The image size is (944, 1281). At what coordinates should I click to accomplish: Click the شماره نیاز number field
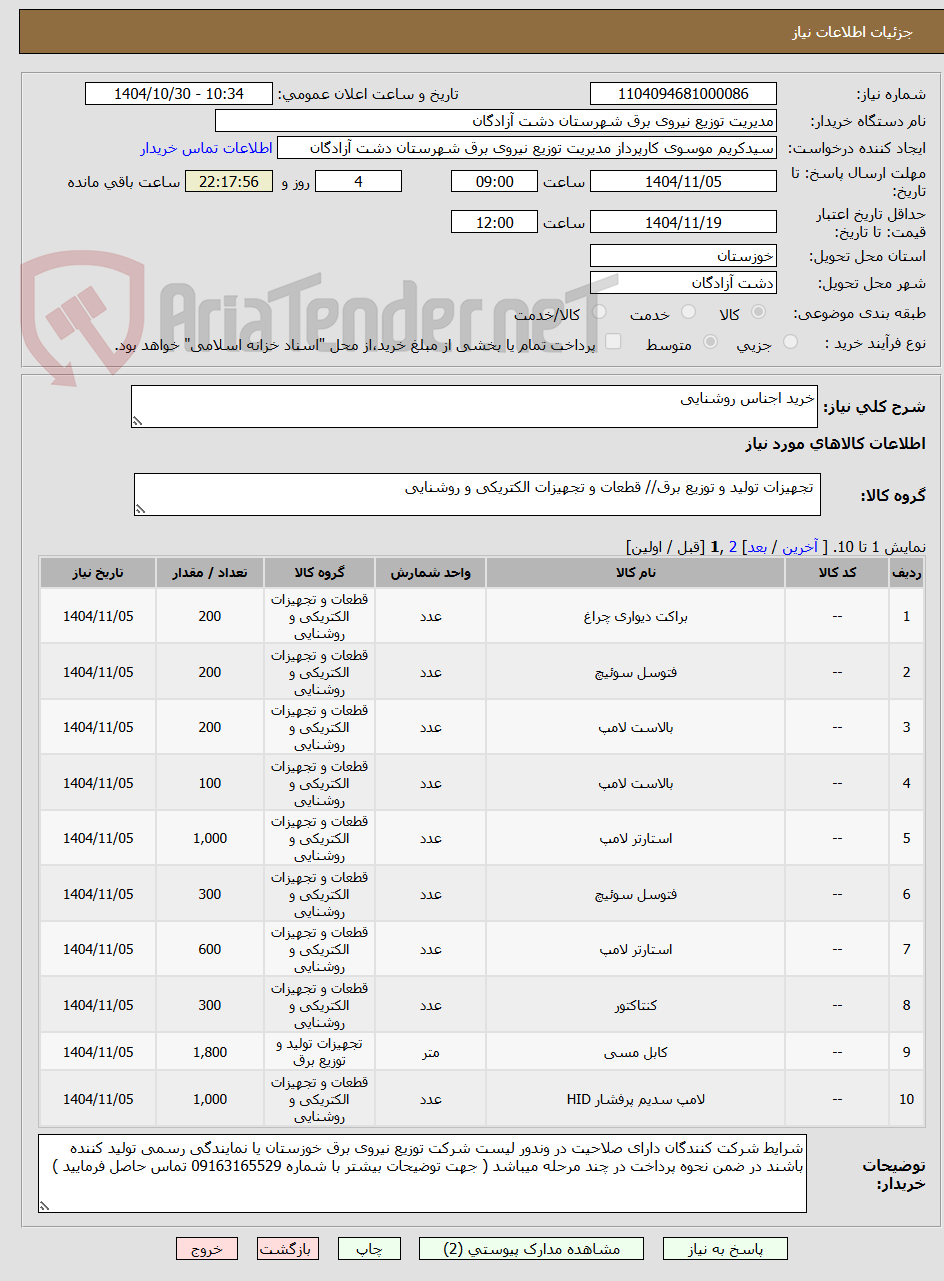click(683, 94)
